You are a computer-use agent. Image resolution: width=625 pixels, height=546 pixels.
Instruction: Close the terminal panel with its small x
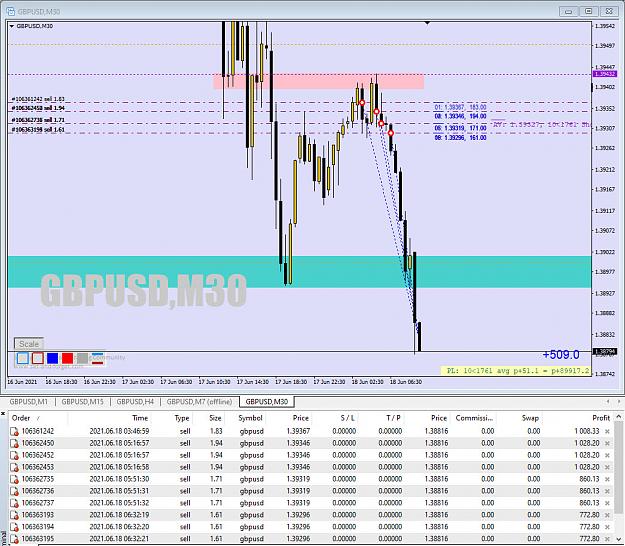(x=2, y=414)
